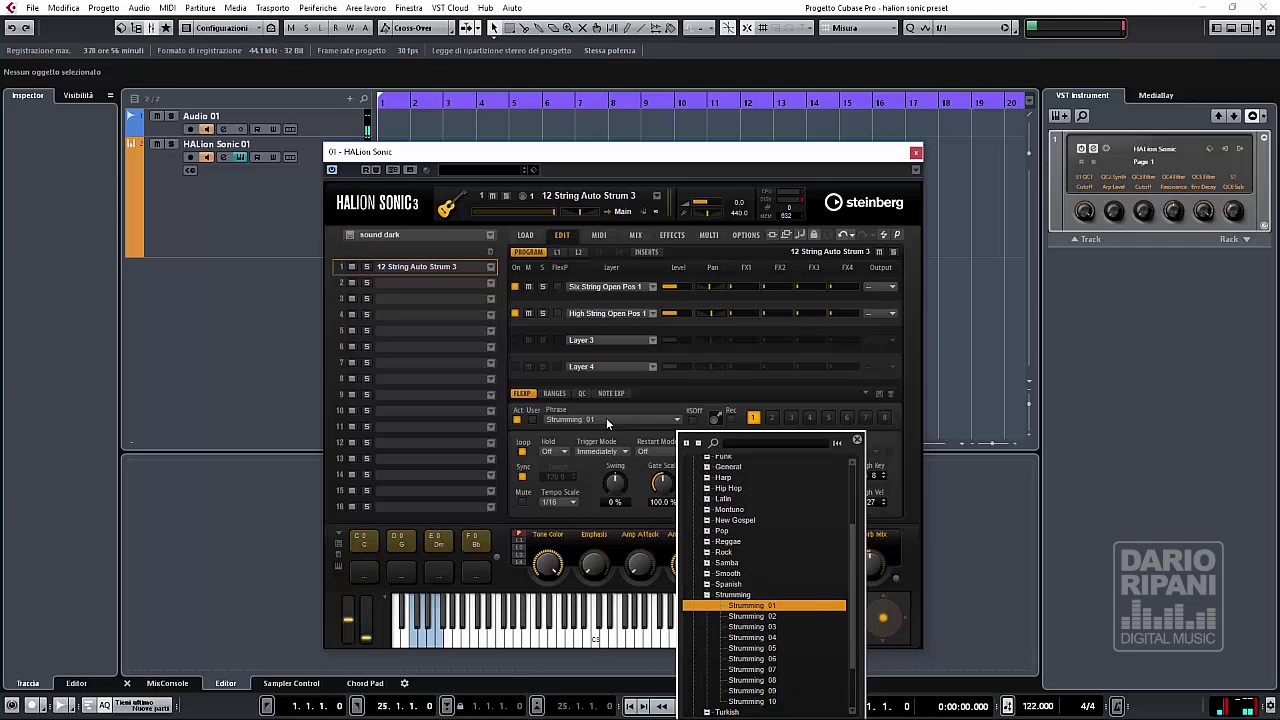This screenshot has width=1280, height=720.
Task: Open the Modifica menu
Action: click(x=64, y=8)
